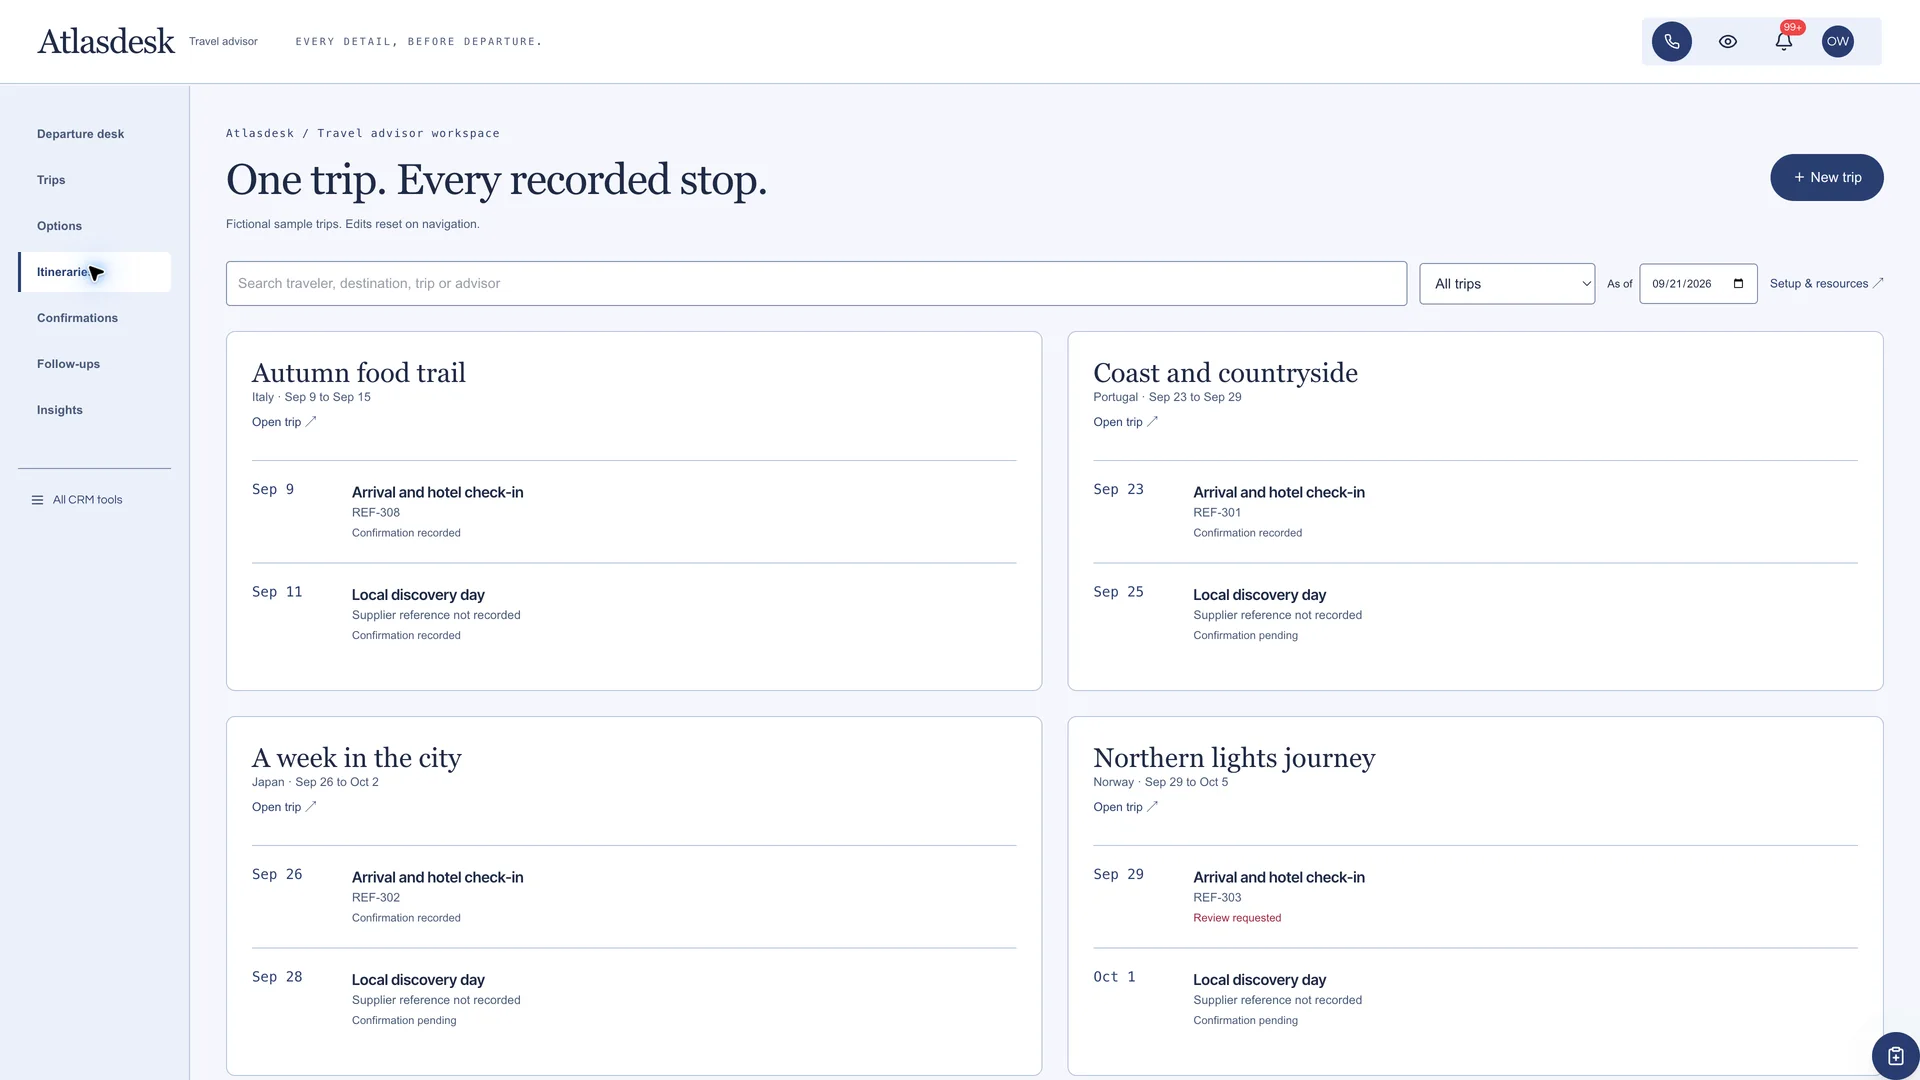Select Itineraries in sidebar

click(95, 272)
